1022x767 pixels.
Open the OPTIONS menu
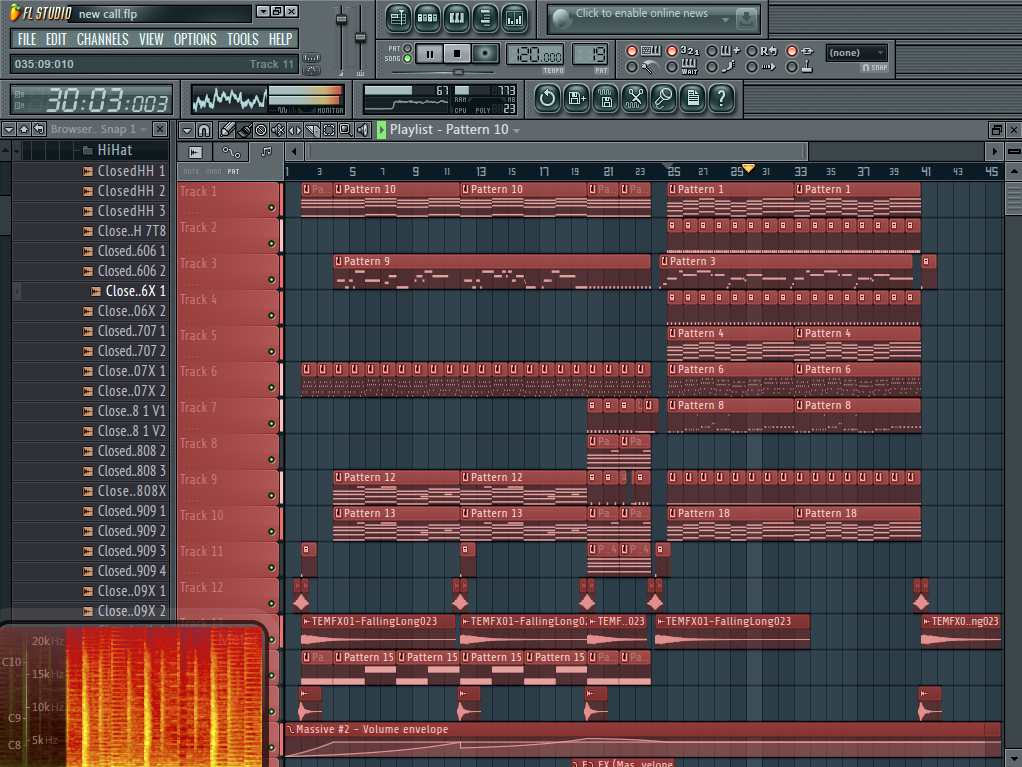pos(195,39)
